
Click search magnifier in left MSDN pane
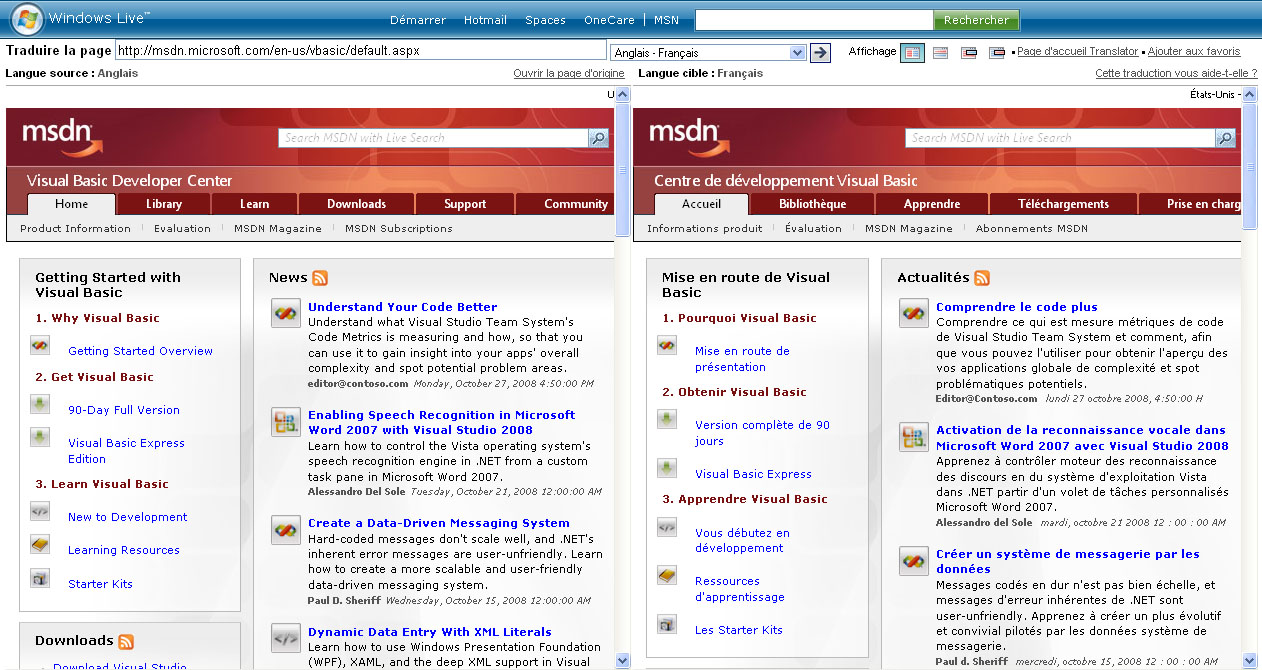pyautogui.click(x=599, y=138)
